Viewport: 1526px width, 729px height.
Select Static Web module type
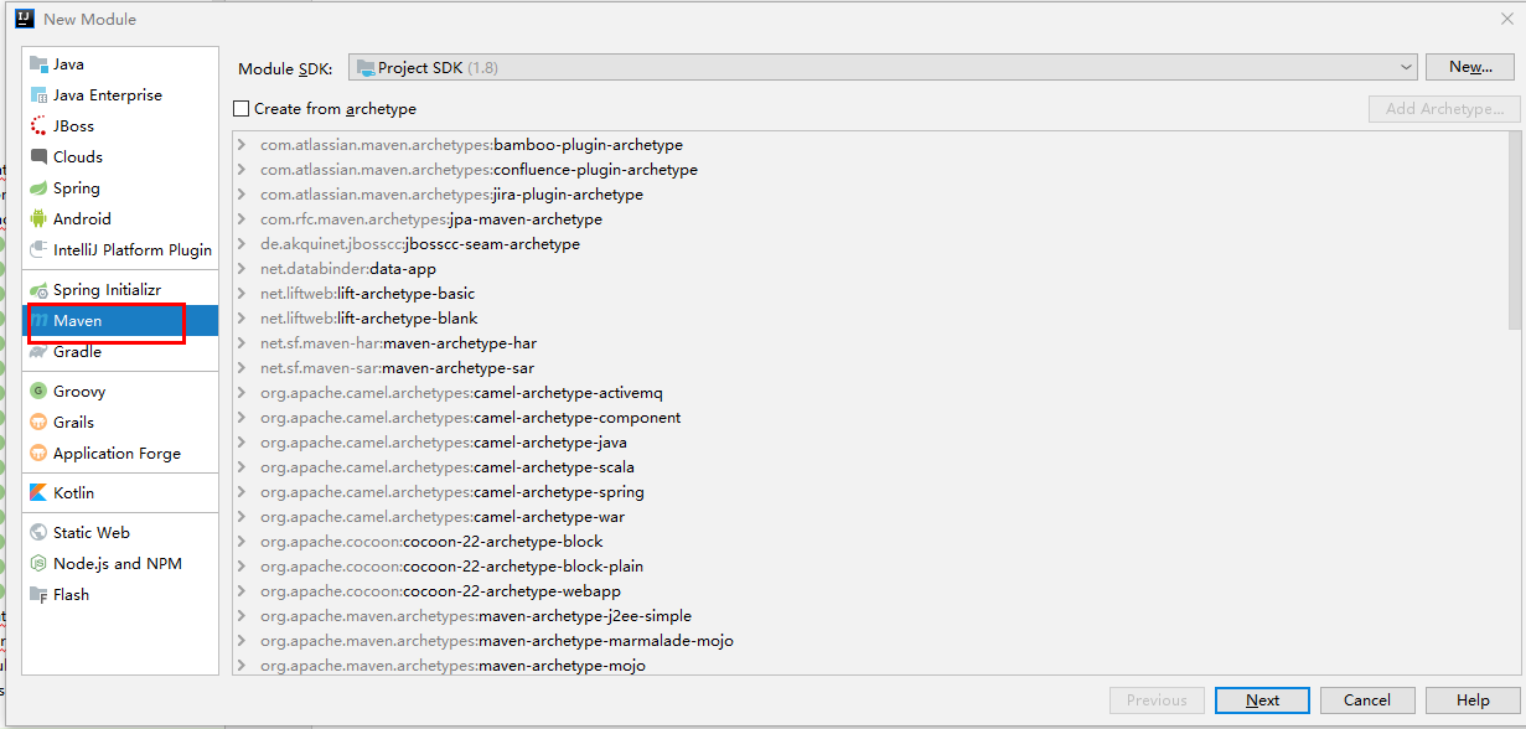91,532
